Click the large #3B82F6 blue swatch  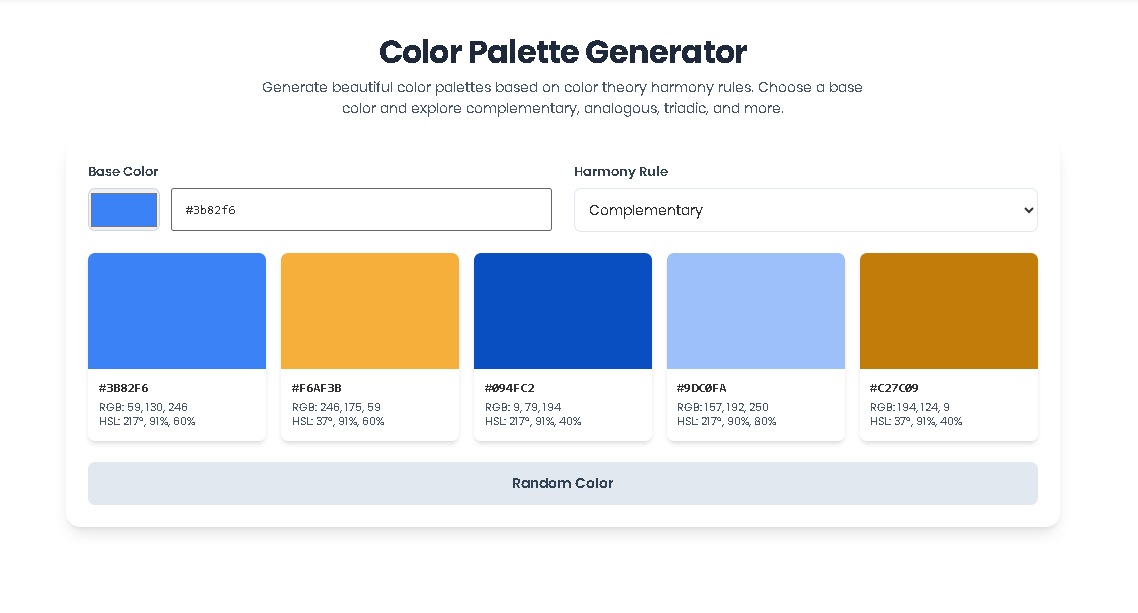tap(177, 310)
